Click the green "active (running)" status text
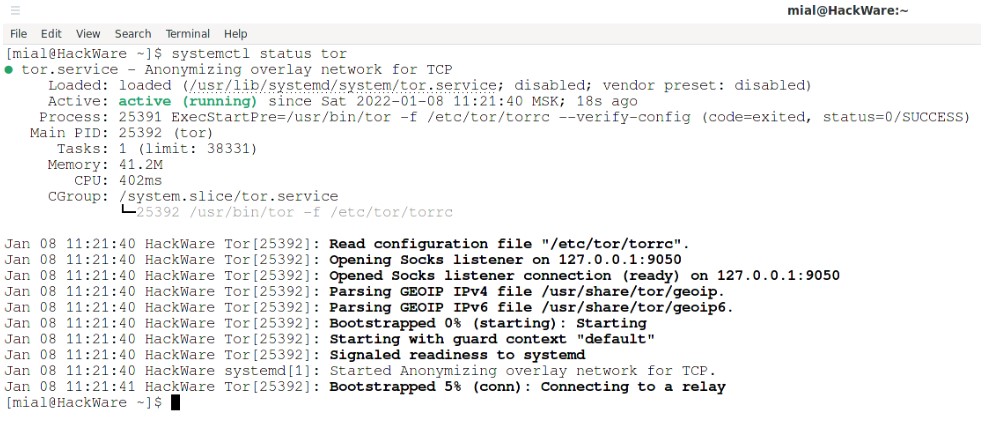Image resolution: width=991 pixels, height=435 pixels. 188,101
